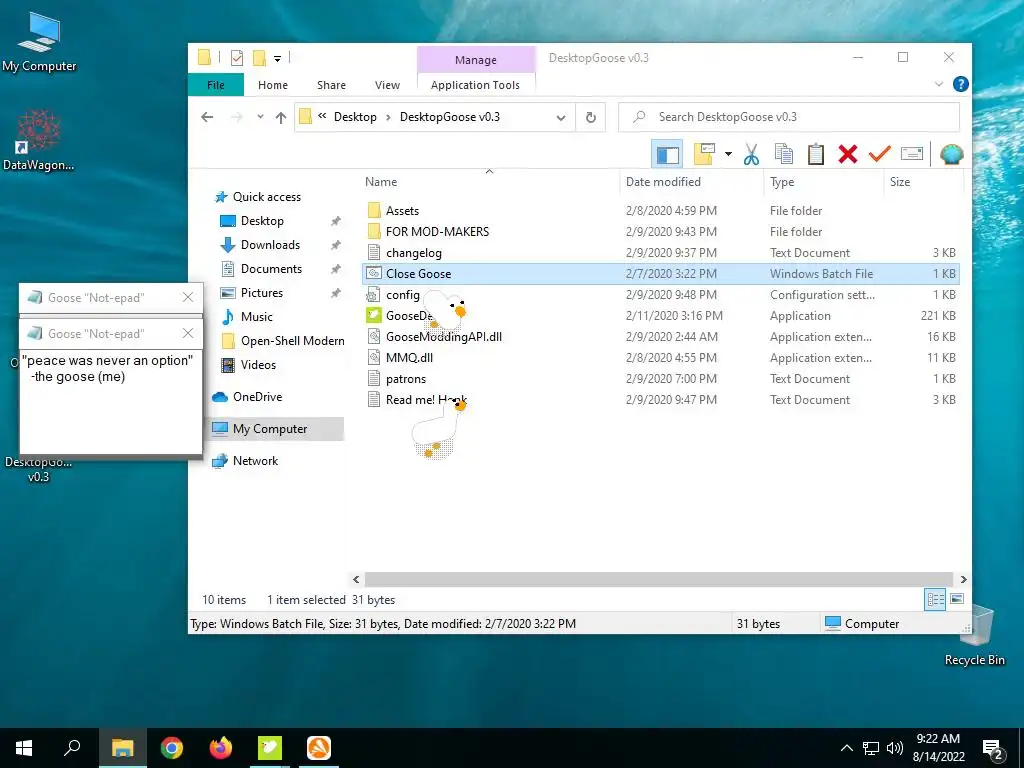Open folder options toolbar icon
The width and height of the screenshot is (1024, 768).
[704, 154]
